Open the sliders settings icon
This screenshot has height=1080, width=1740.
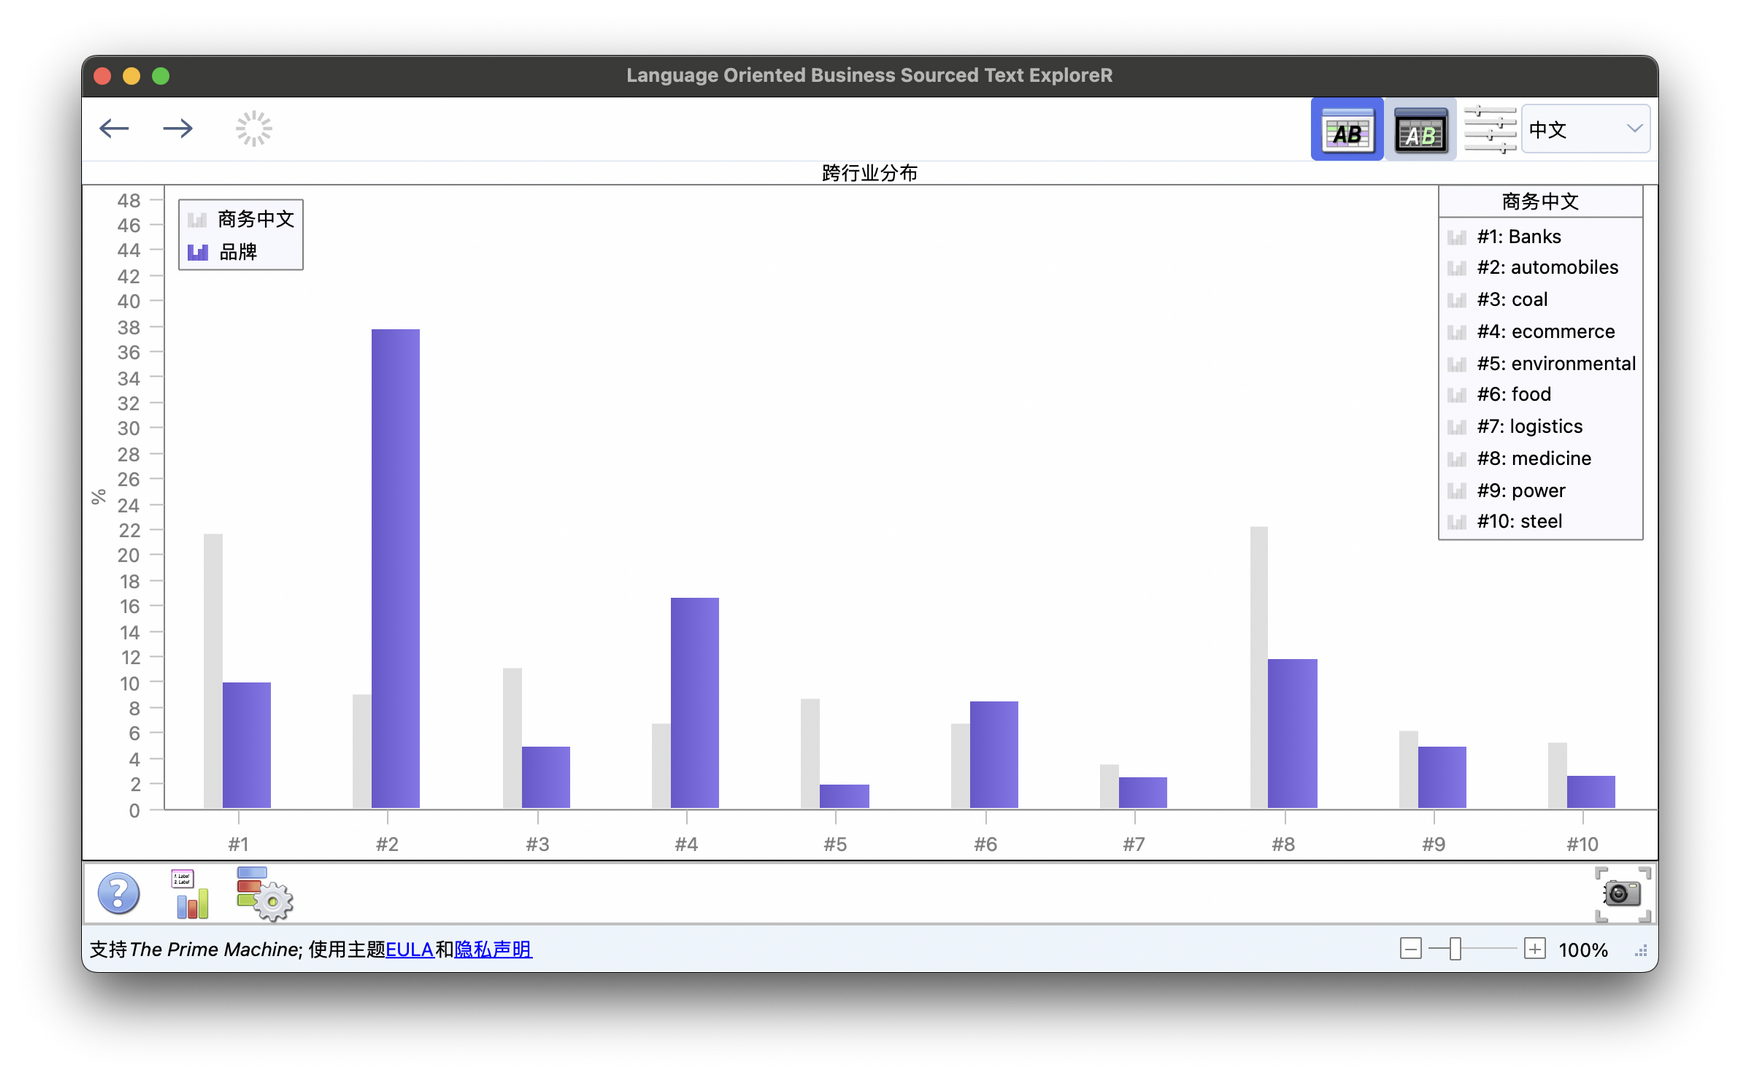(x=1490, y=129)
